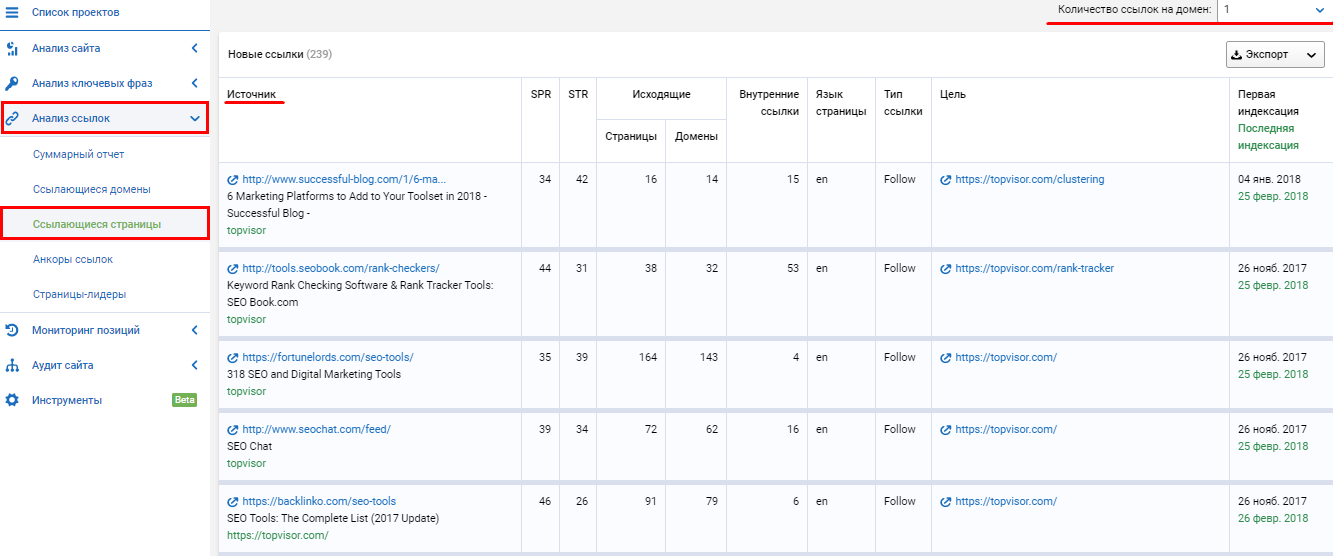This screenshot has width=1333, height=556.
Task: Select Ссылающиеся страницы menu item
Action: pos(97,224)
